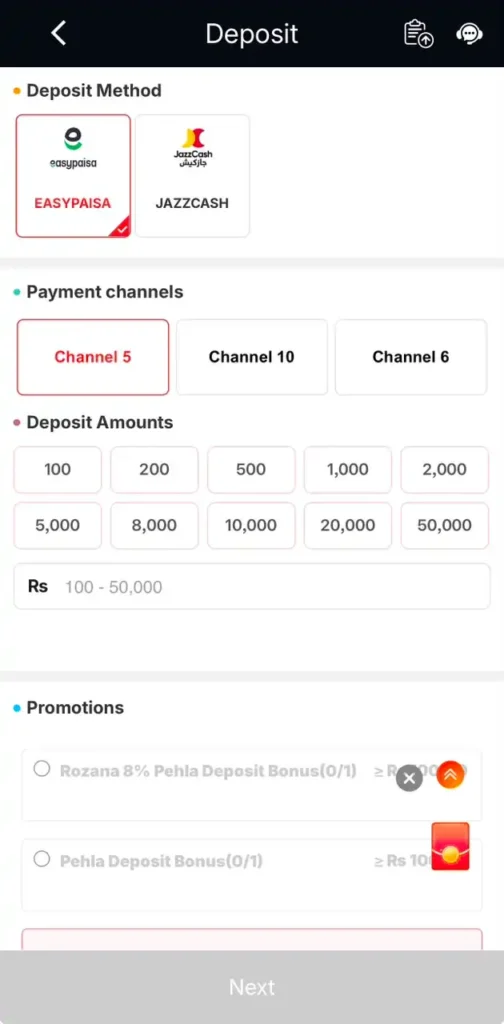
Task: Open the red envelope gift icon
Action: [x=450, y=846]
